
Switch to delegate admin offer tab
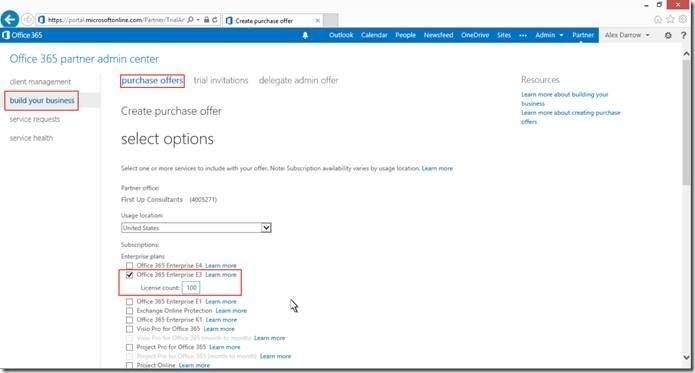[x=298, y=81]
